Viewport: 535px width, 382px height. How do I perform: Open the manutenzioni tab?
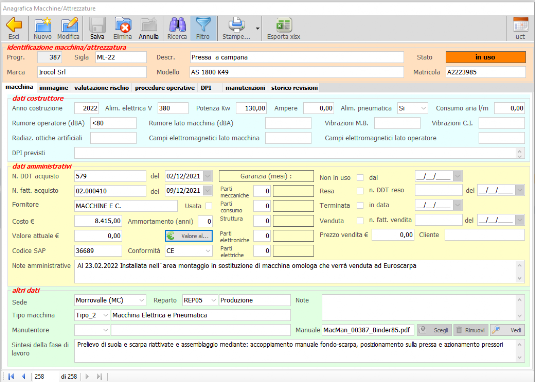click(245, 88)
